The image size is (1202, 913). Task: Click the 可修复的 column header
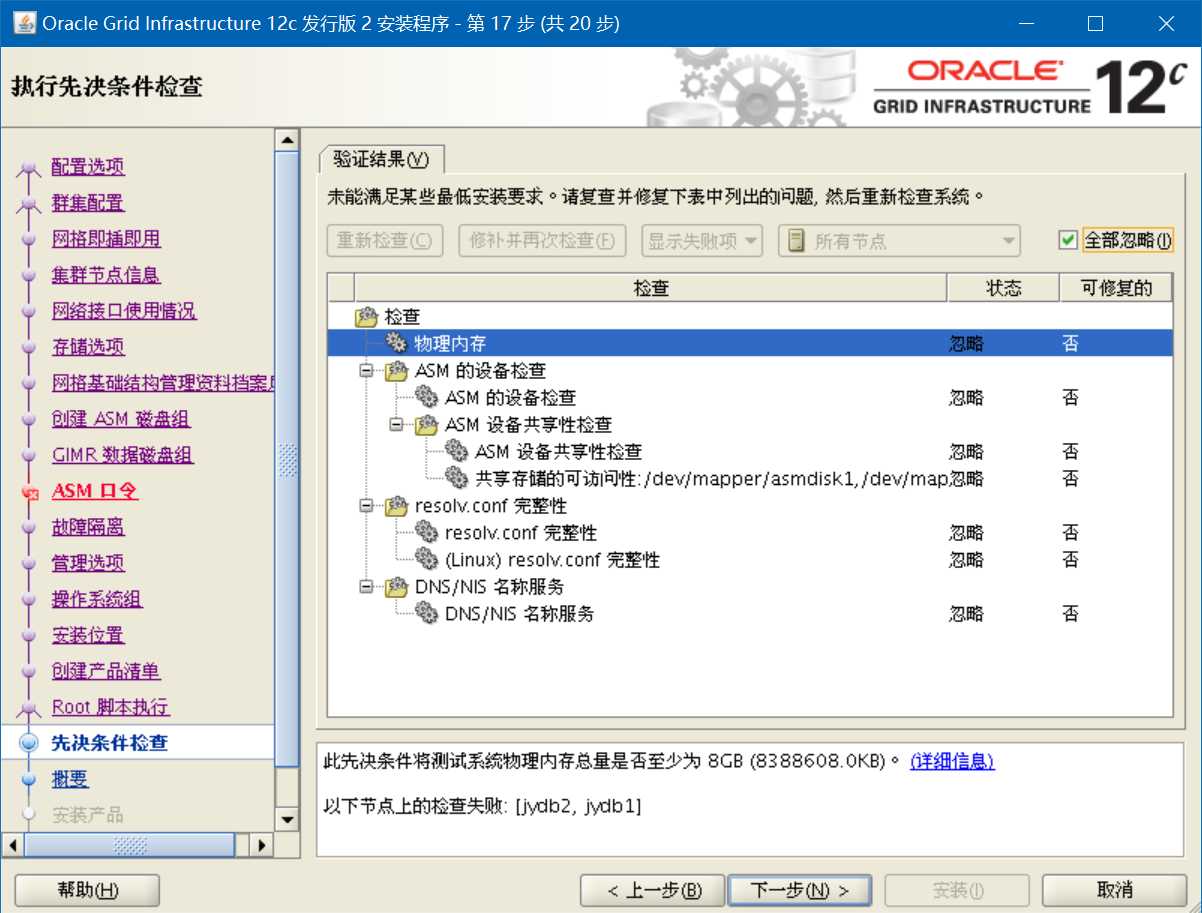pyautogui.click(x=1116, y=288)
